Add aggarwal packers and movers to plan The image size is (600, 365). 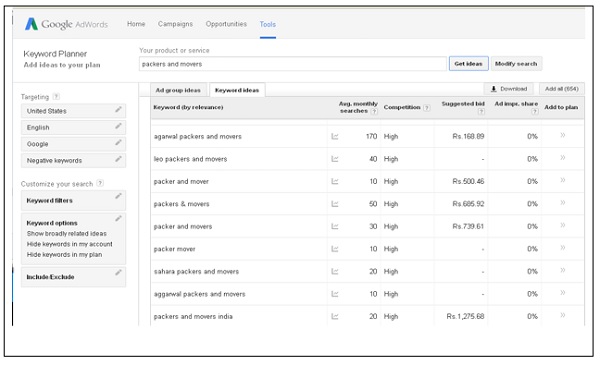pyautogui.click(x=562, y=293)
